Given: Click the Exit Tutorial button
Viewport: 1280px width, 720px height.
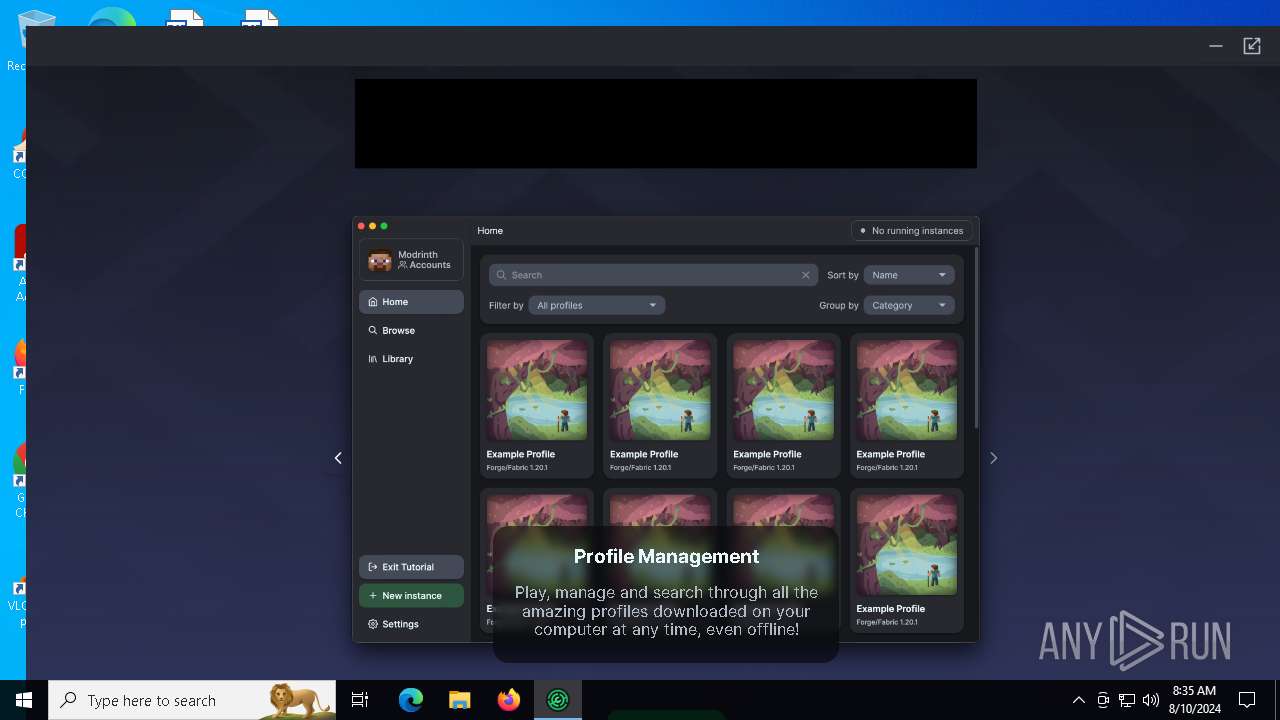Looking at the screenshot, I should click(411, 567).
